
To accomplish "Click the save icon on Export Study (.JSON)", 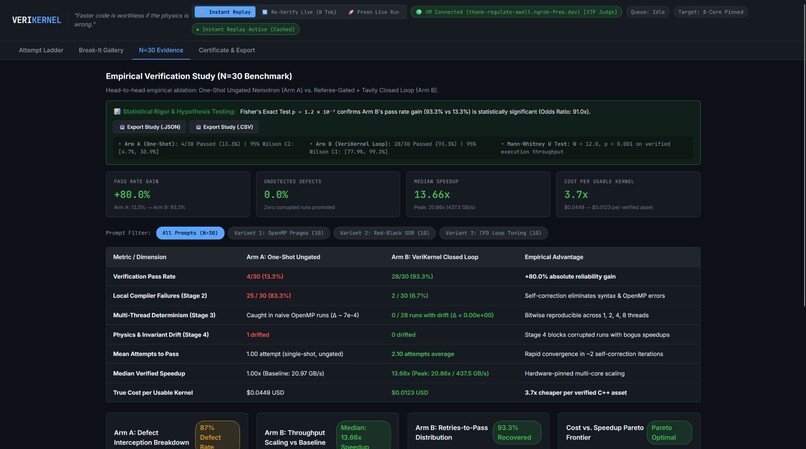I will pyautogui.click(x=122, y=127).
